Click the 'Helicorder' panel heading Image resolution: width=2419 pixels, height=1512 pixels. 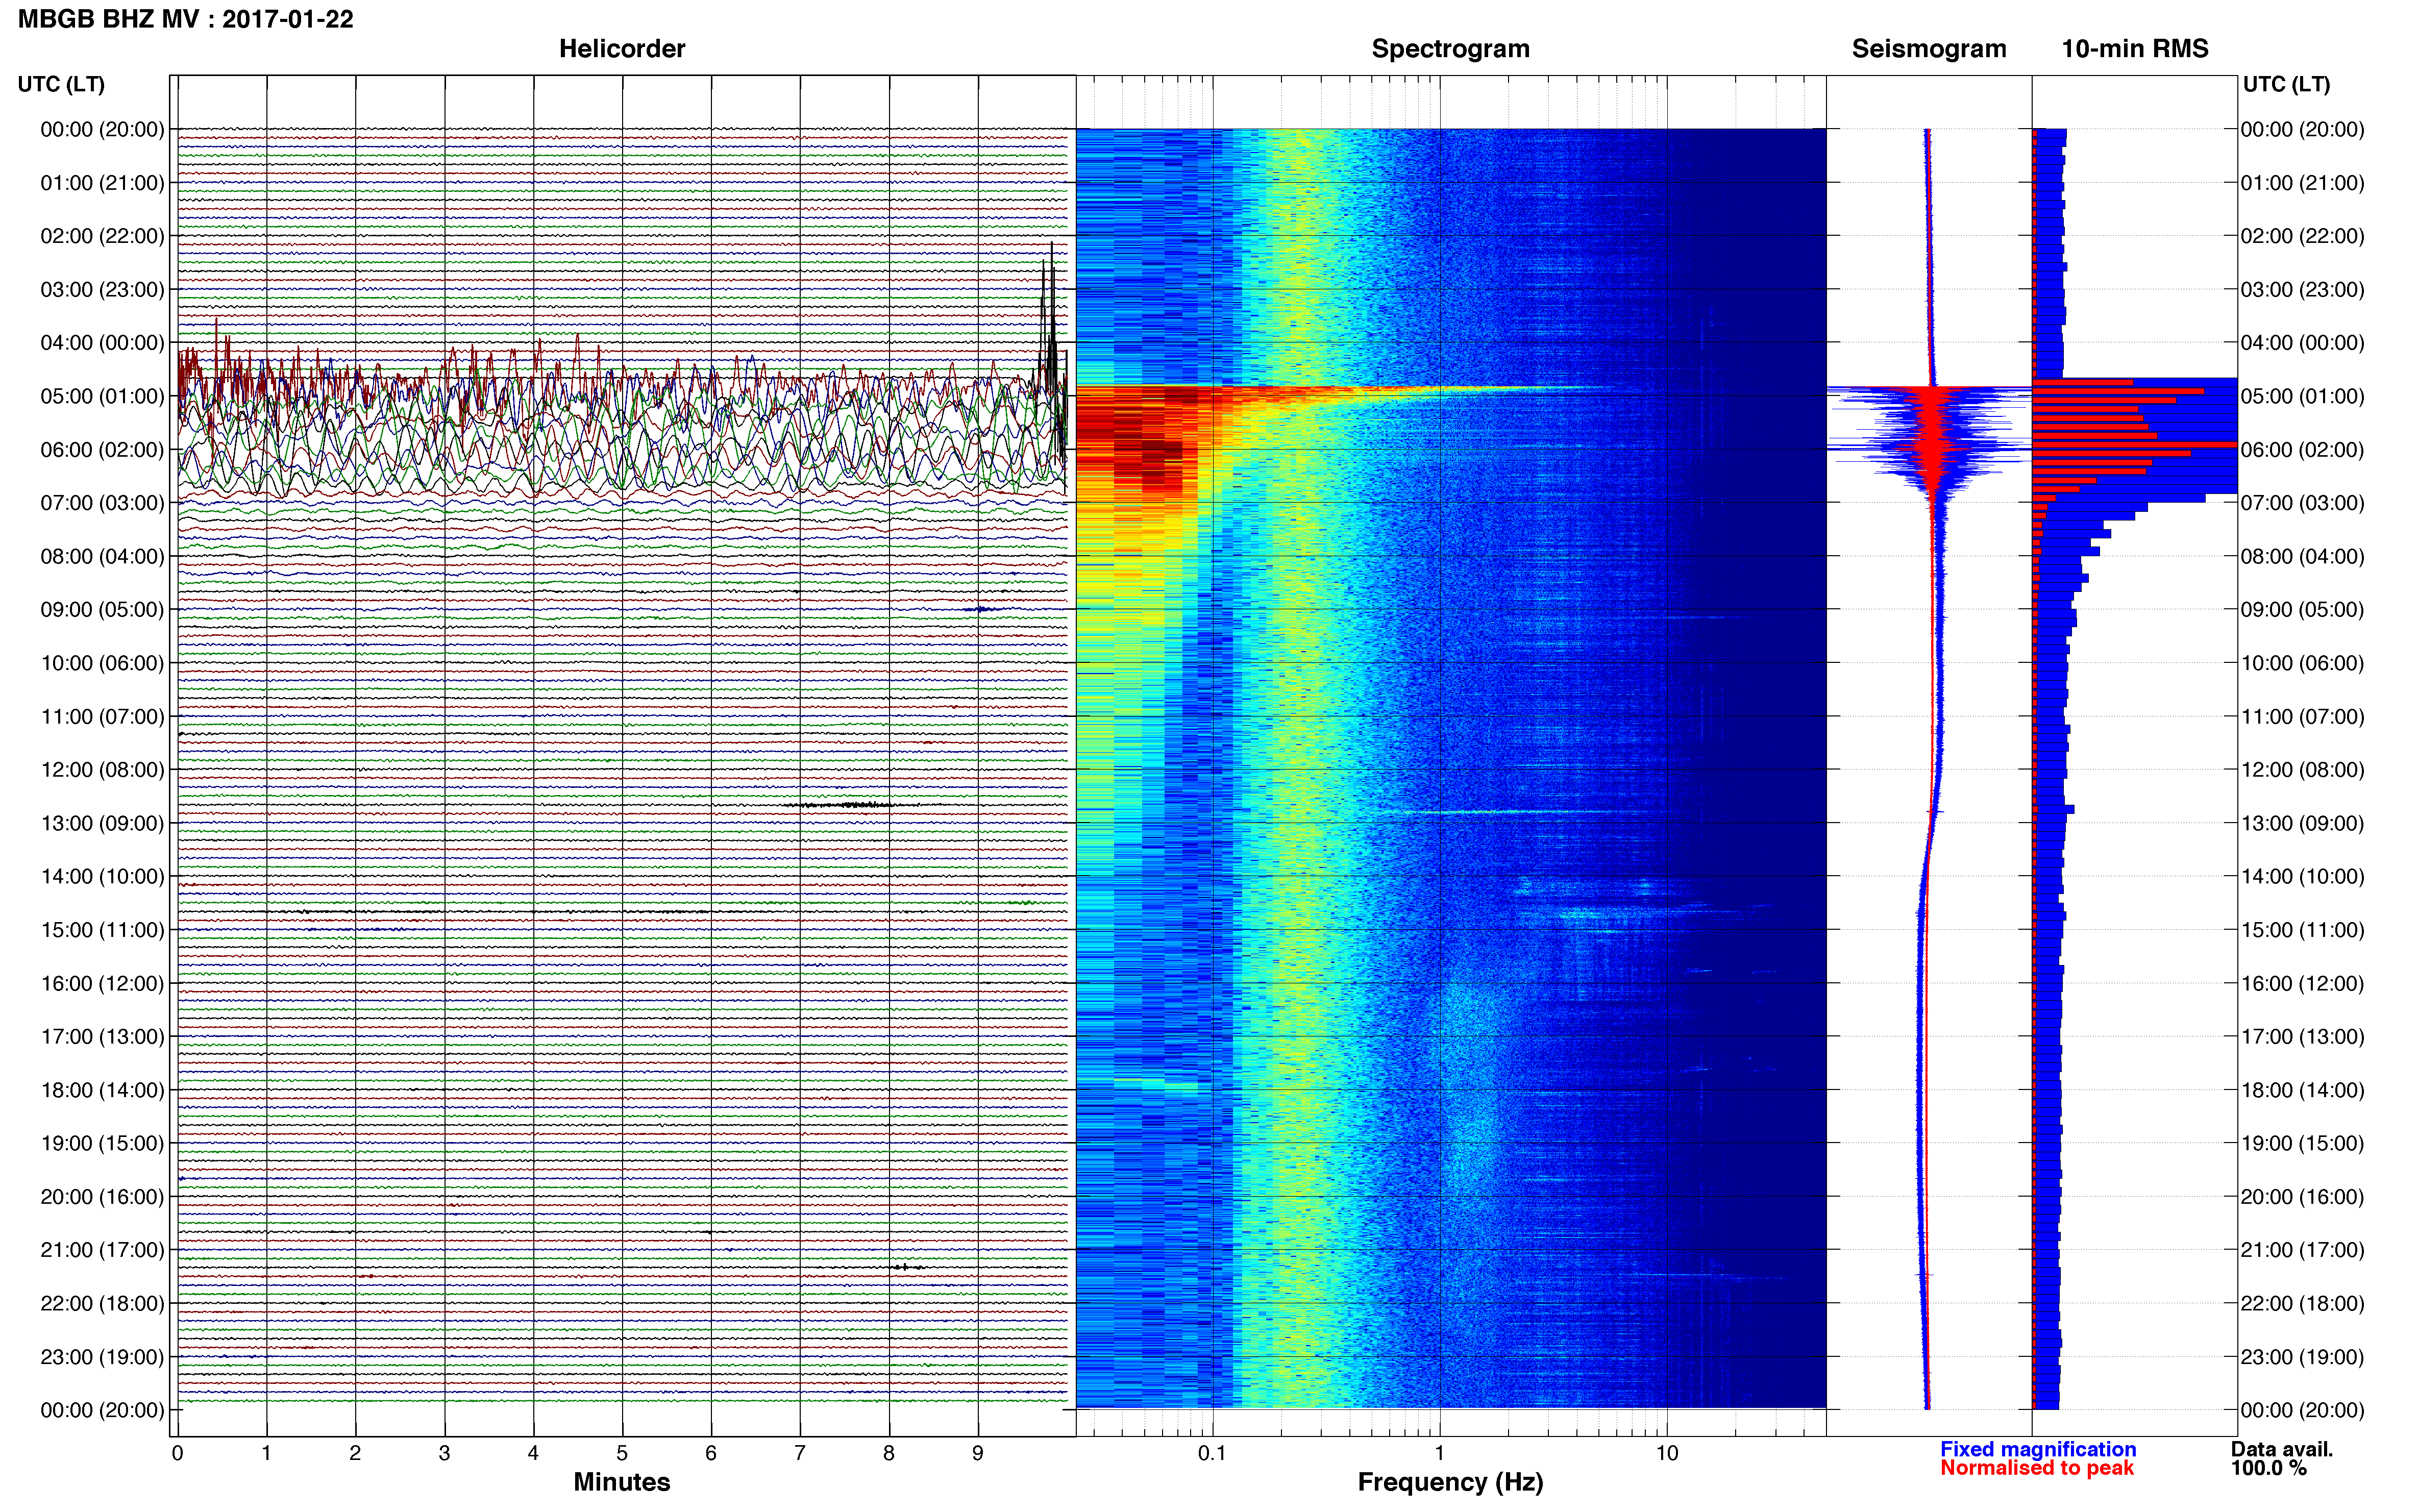point(622,49)
